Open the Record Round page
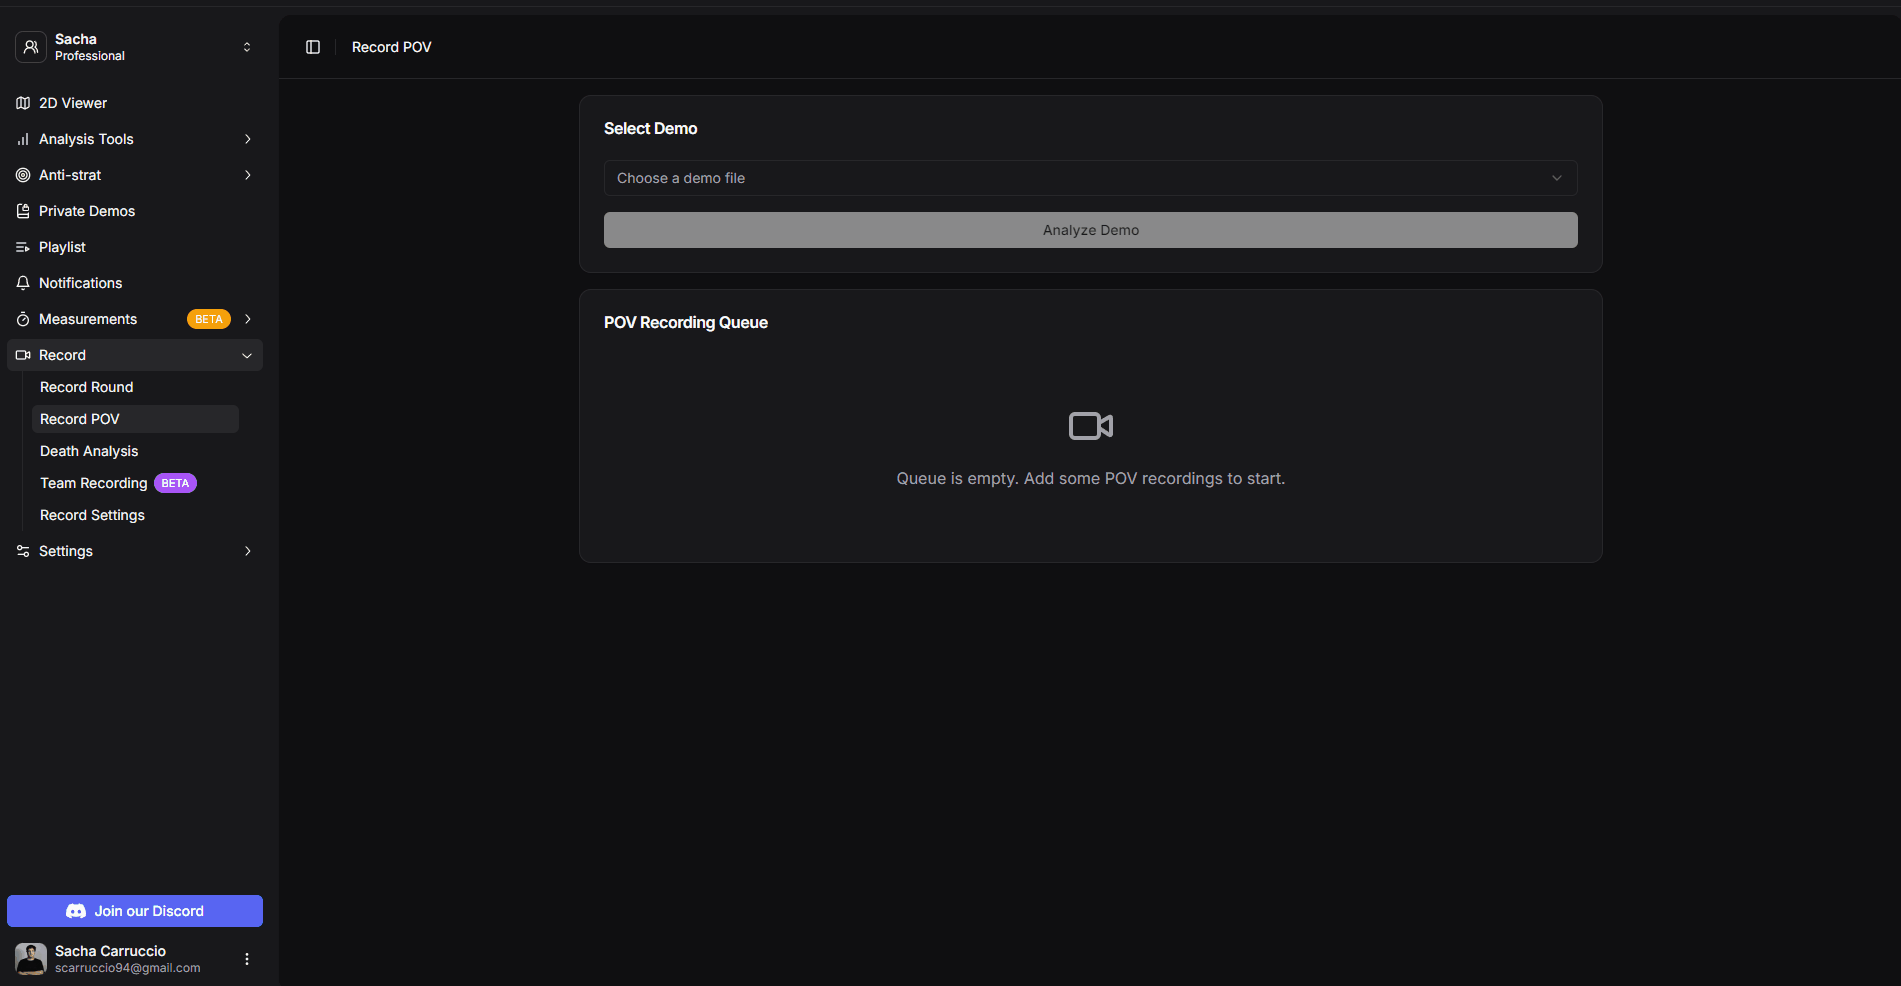1901x986 pixels. [87, 387]
